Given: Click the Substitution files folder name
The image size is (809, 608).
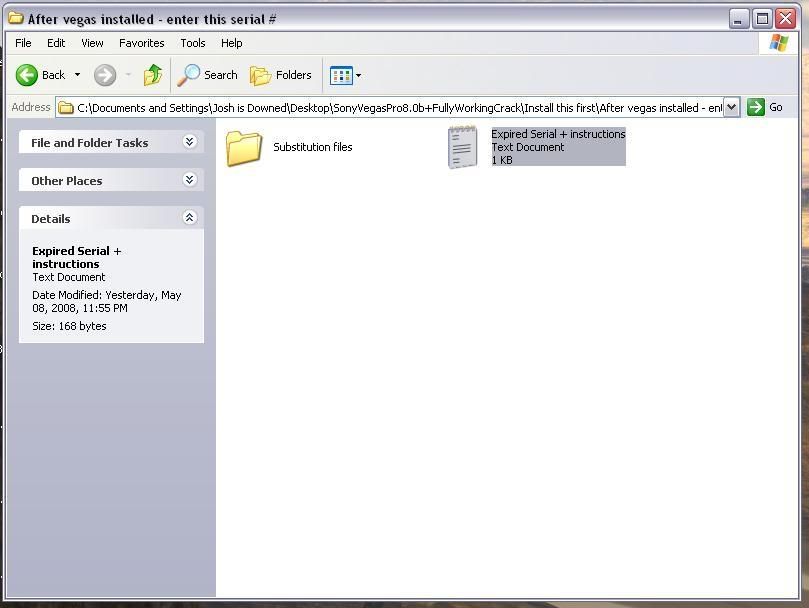Looking at the screenshot, I should (x=313, y=147).
